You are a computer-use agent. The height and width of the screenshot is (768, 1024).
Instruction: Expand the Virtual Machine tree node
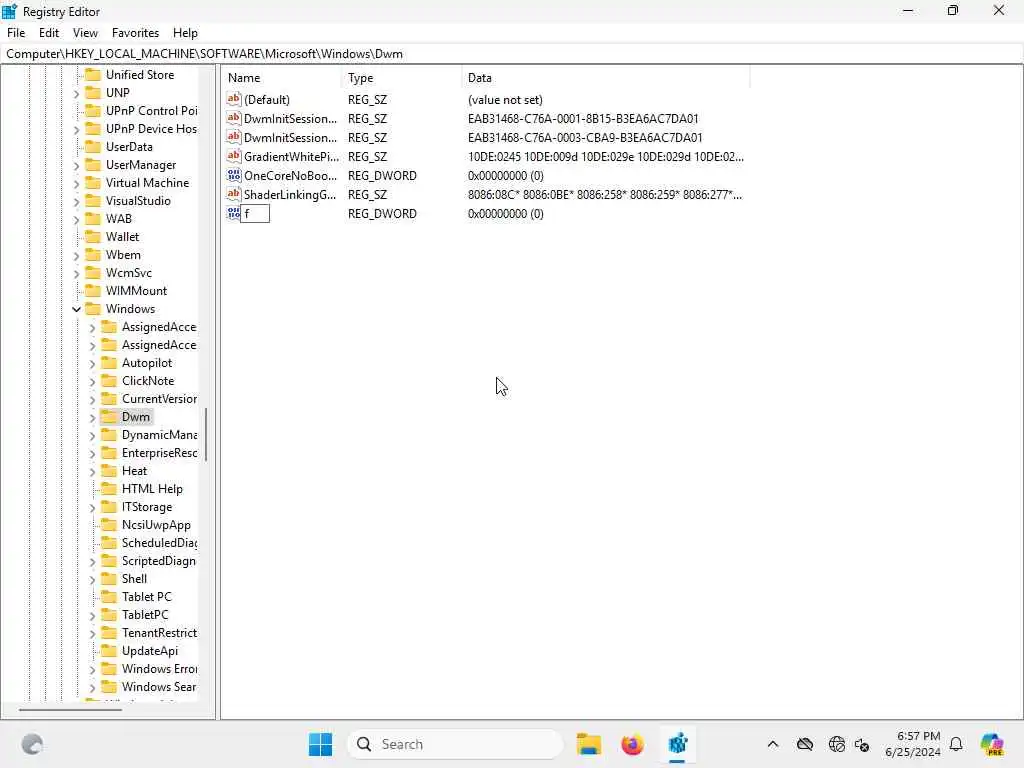click(x=76, y=184)
